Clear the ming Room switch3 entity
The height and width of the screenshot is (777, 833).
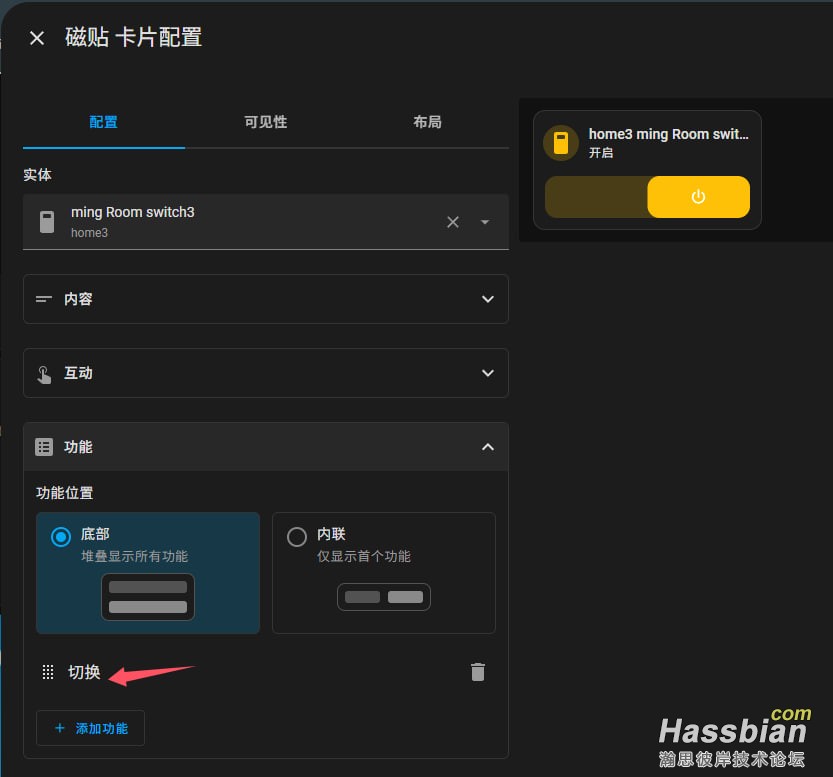point(453,222)
